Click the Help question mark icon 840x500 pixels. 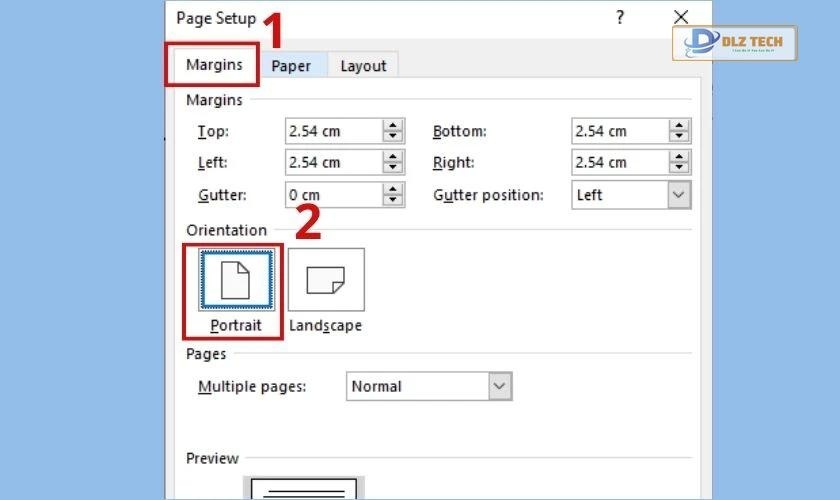pyautogui.click(x=620, y=17)
